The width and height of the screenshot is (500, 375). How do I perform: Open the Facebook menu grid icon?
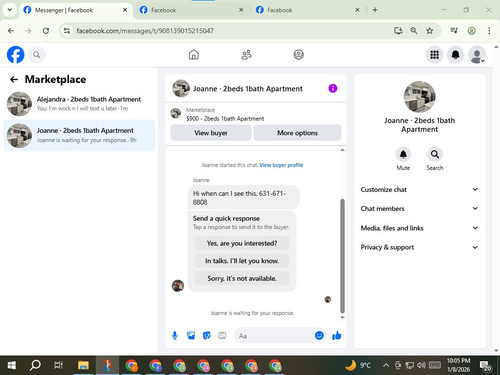[x=434, y=55]
